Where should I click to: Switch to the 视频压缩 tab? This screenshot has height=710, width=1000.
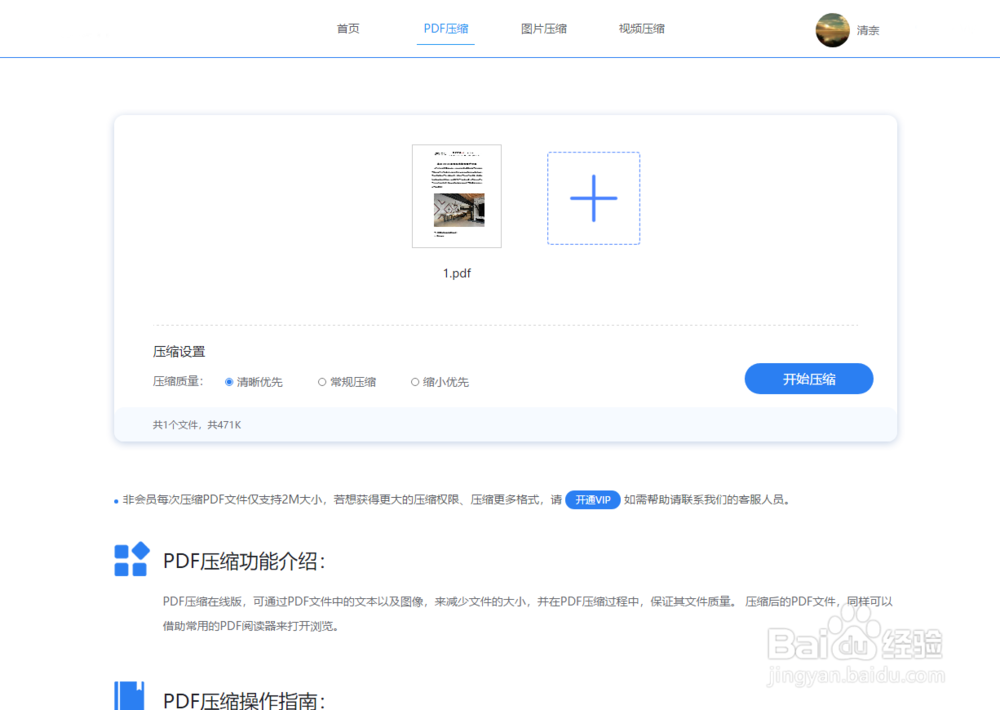(641, 28)
